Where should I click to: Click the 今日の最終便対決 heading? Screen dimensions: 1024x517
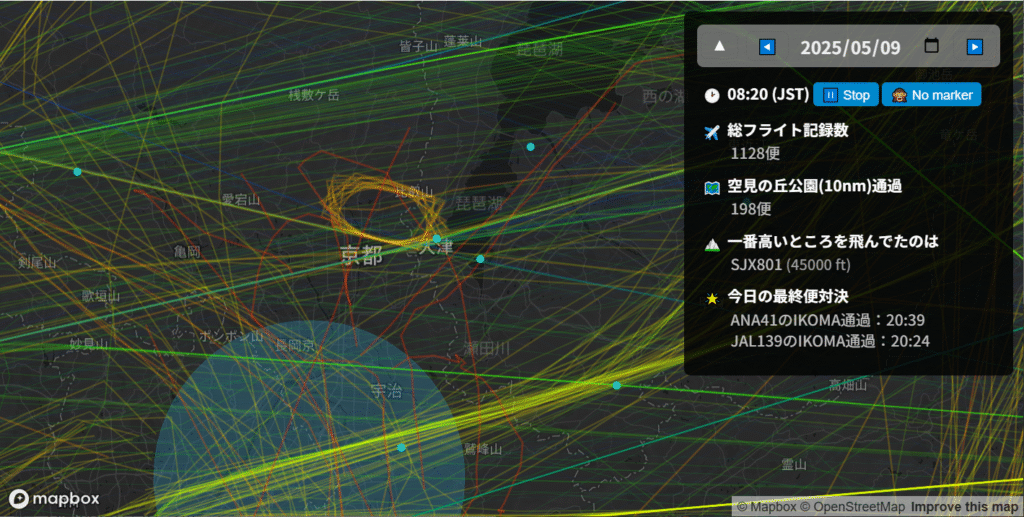[x=788, y=297]
